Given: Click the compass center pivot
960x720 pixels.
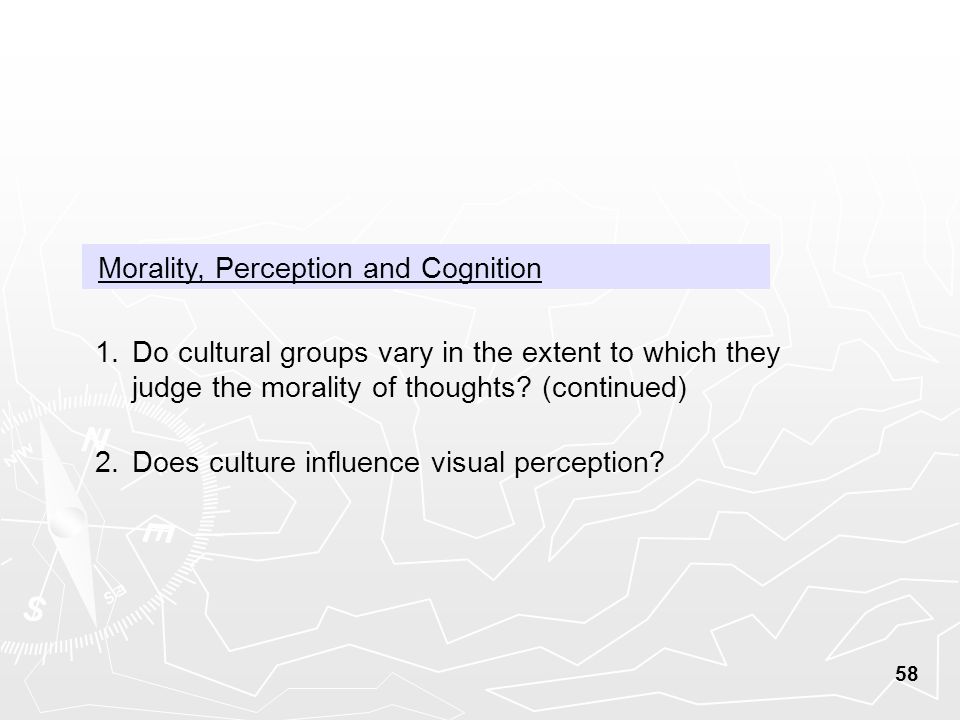Looking at the screenshot, I should pos(67,522).
